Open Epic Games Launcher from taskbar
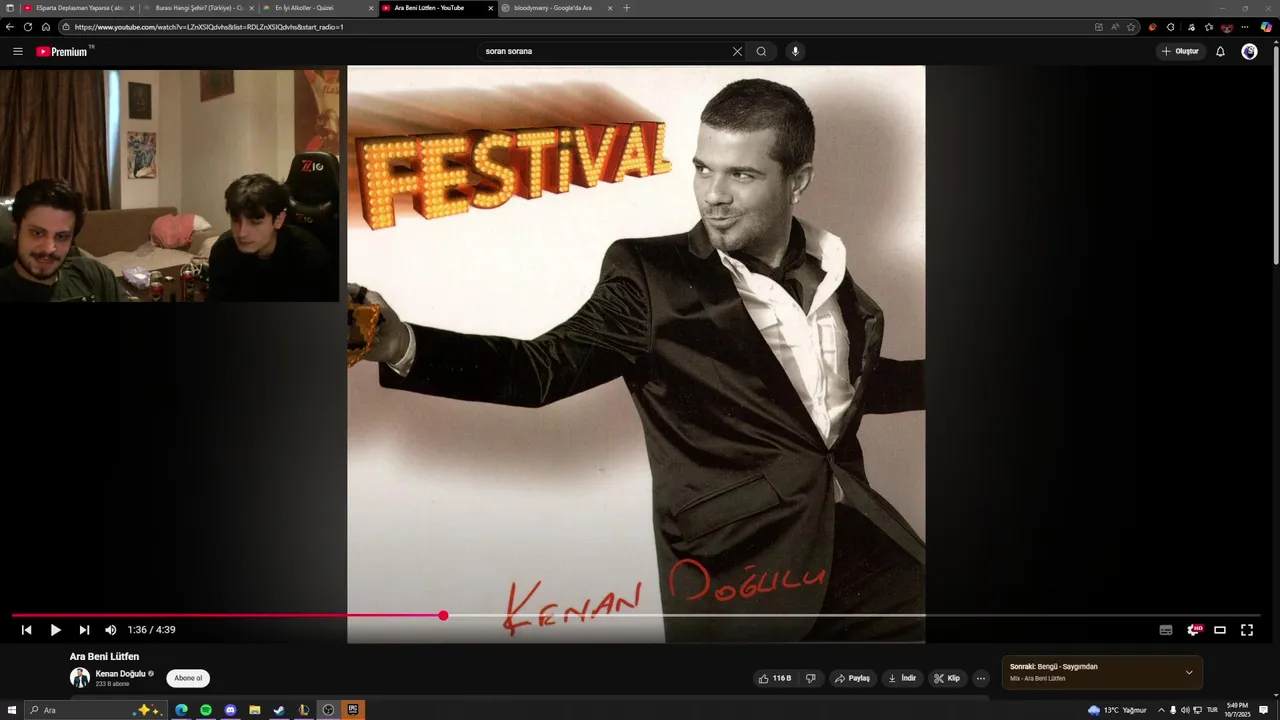 coord(353,710)
